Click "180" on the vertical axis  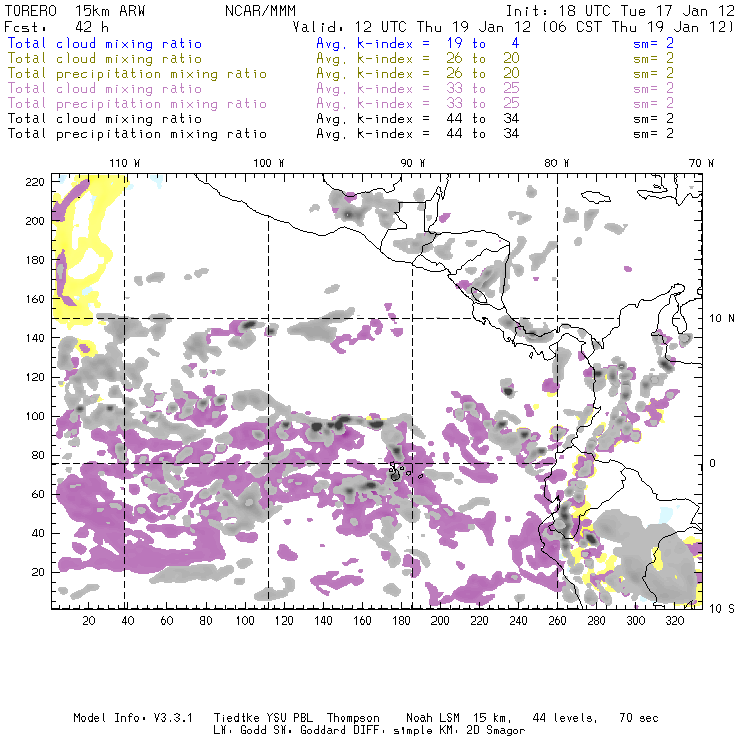pyautogui.click(x=34, y=260)
